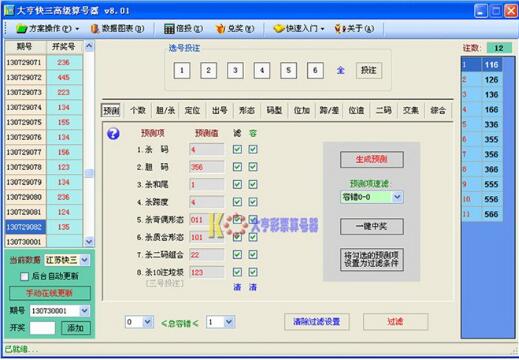The image size is (519, 360).
Task: Switch to the 二码 tab
Action: [384, 110]
